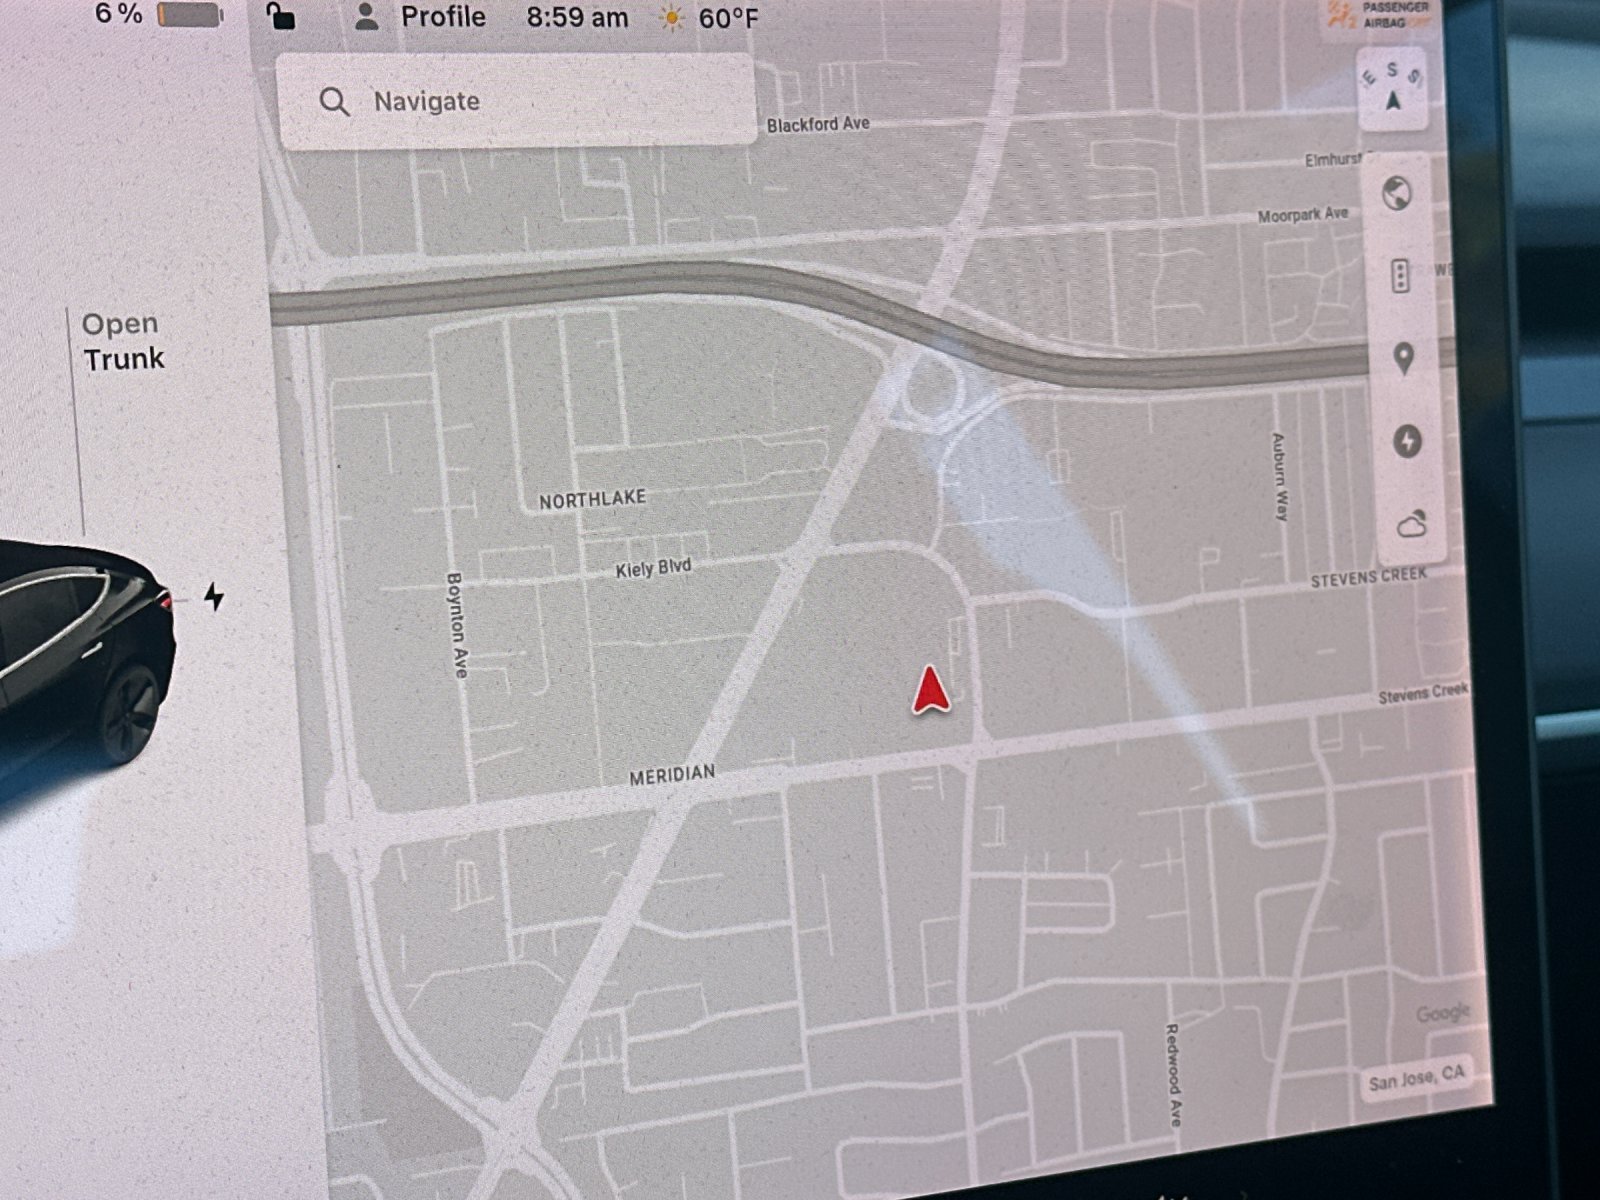Image resolution: width=1600 pixels, height=1200 pixels.
Task: Tap the Moorpark Ave street label
Action: 1303,215
